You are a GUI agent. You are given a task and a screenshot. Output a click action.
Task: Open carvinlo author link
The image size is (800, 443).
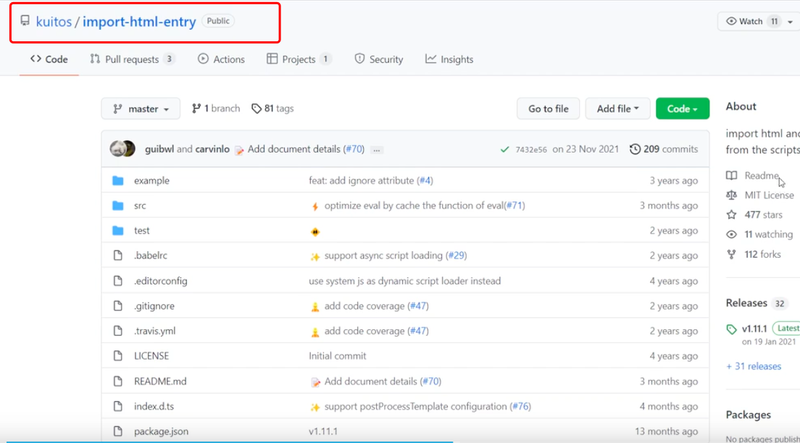212,149
